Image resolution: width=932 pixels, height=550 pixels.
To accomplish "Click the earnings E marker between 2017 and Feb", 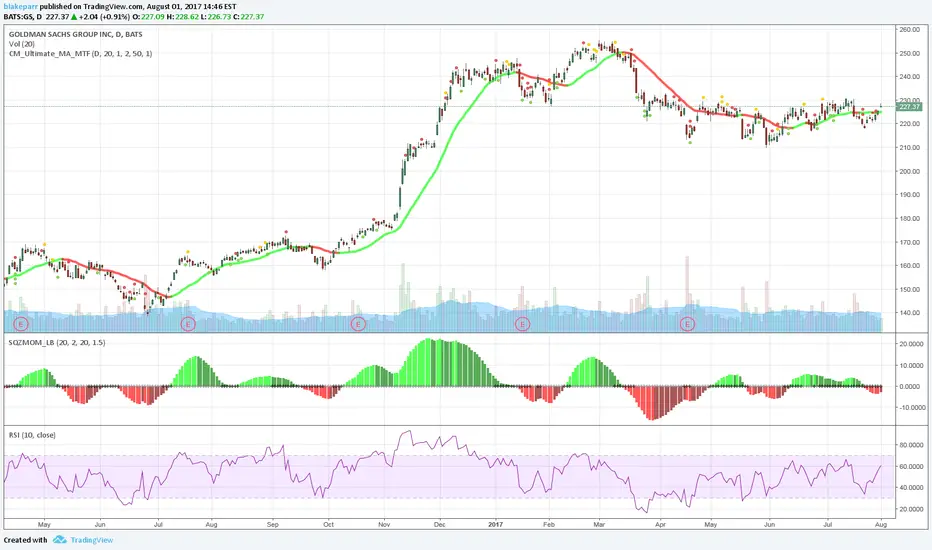I will (x=522, y=324).
